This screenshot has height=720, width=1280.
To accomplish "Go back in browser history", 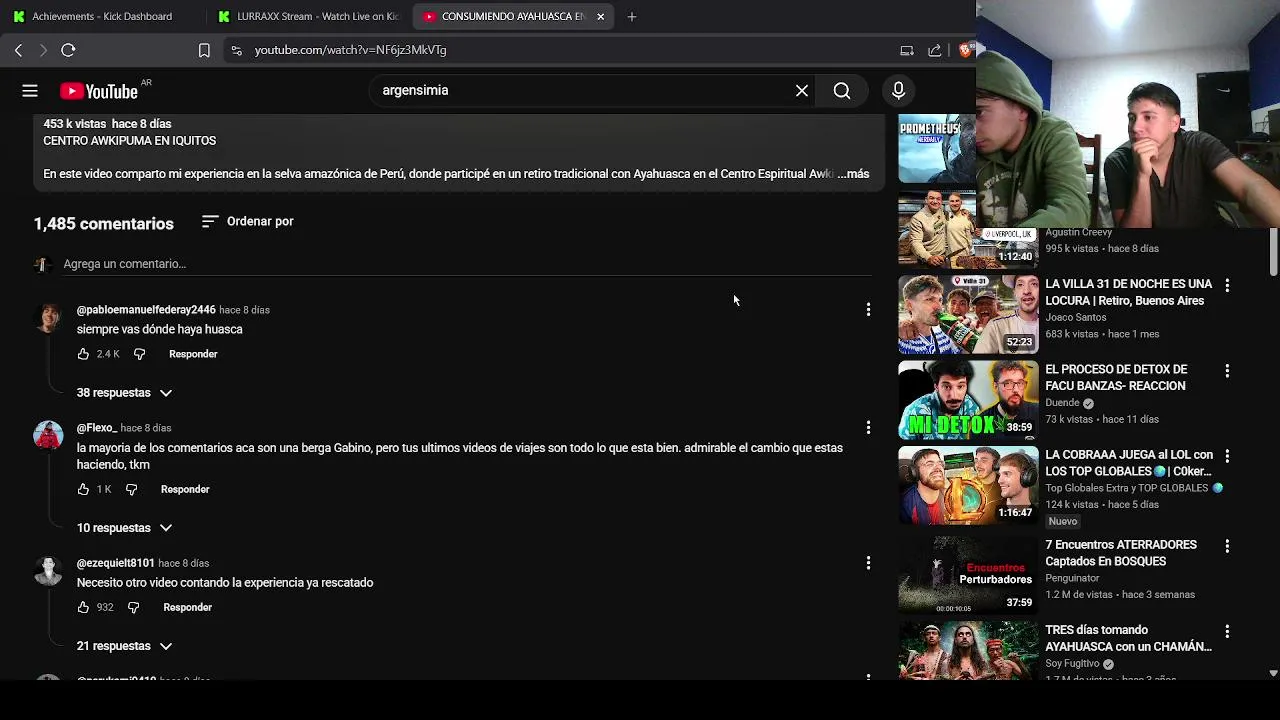I will click(x=18, y=50).
